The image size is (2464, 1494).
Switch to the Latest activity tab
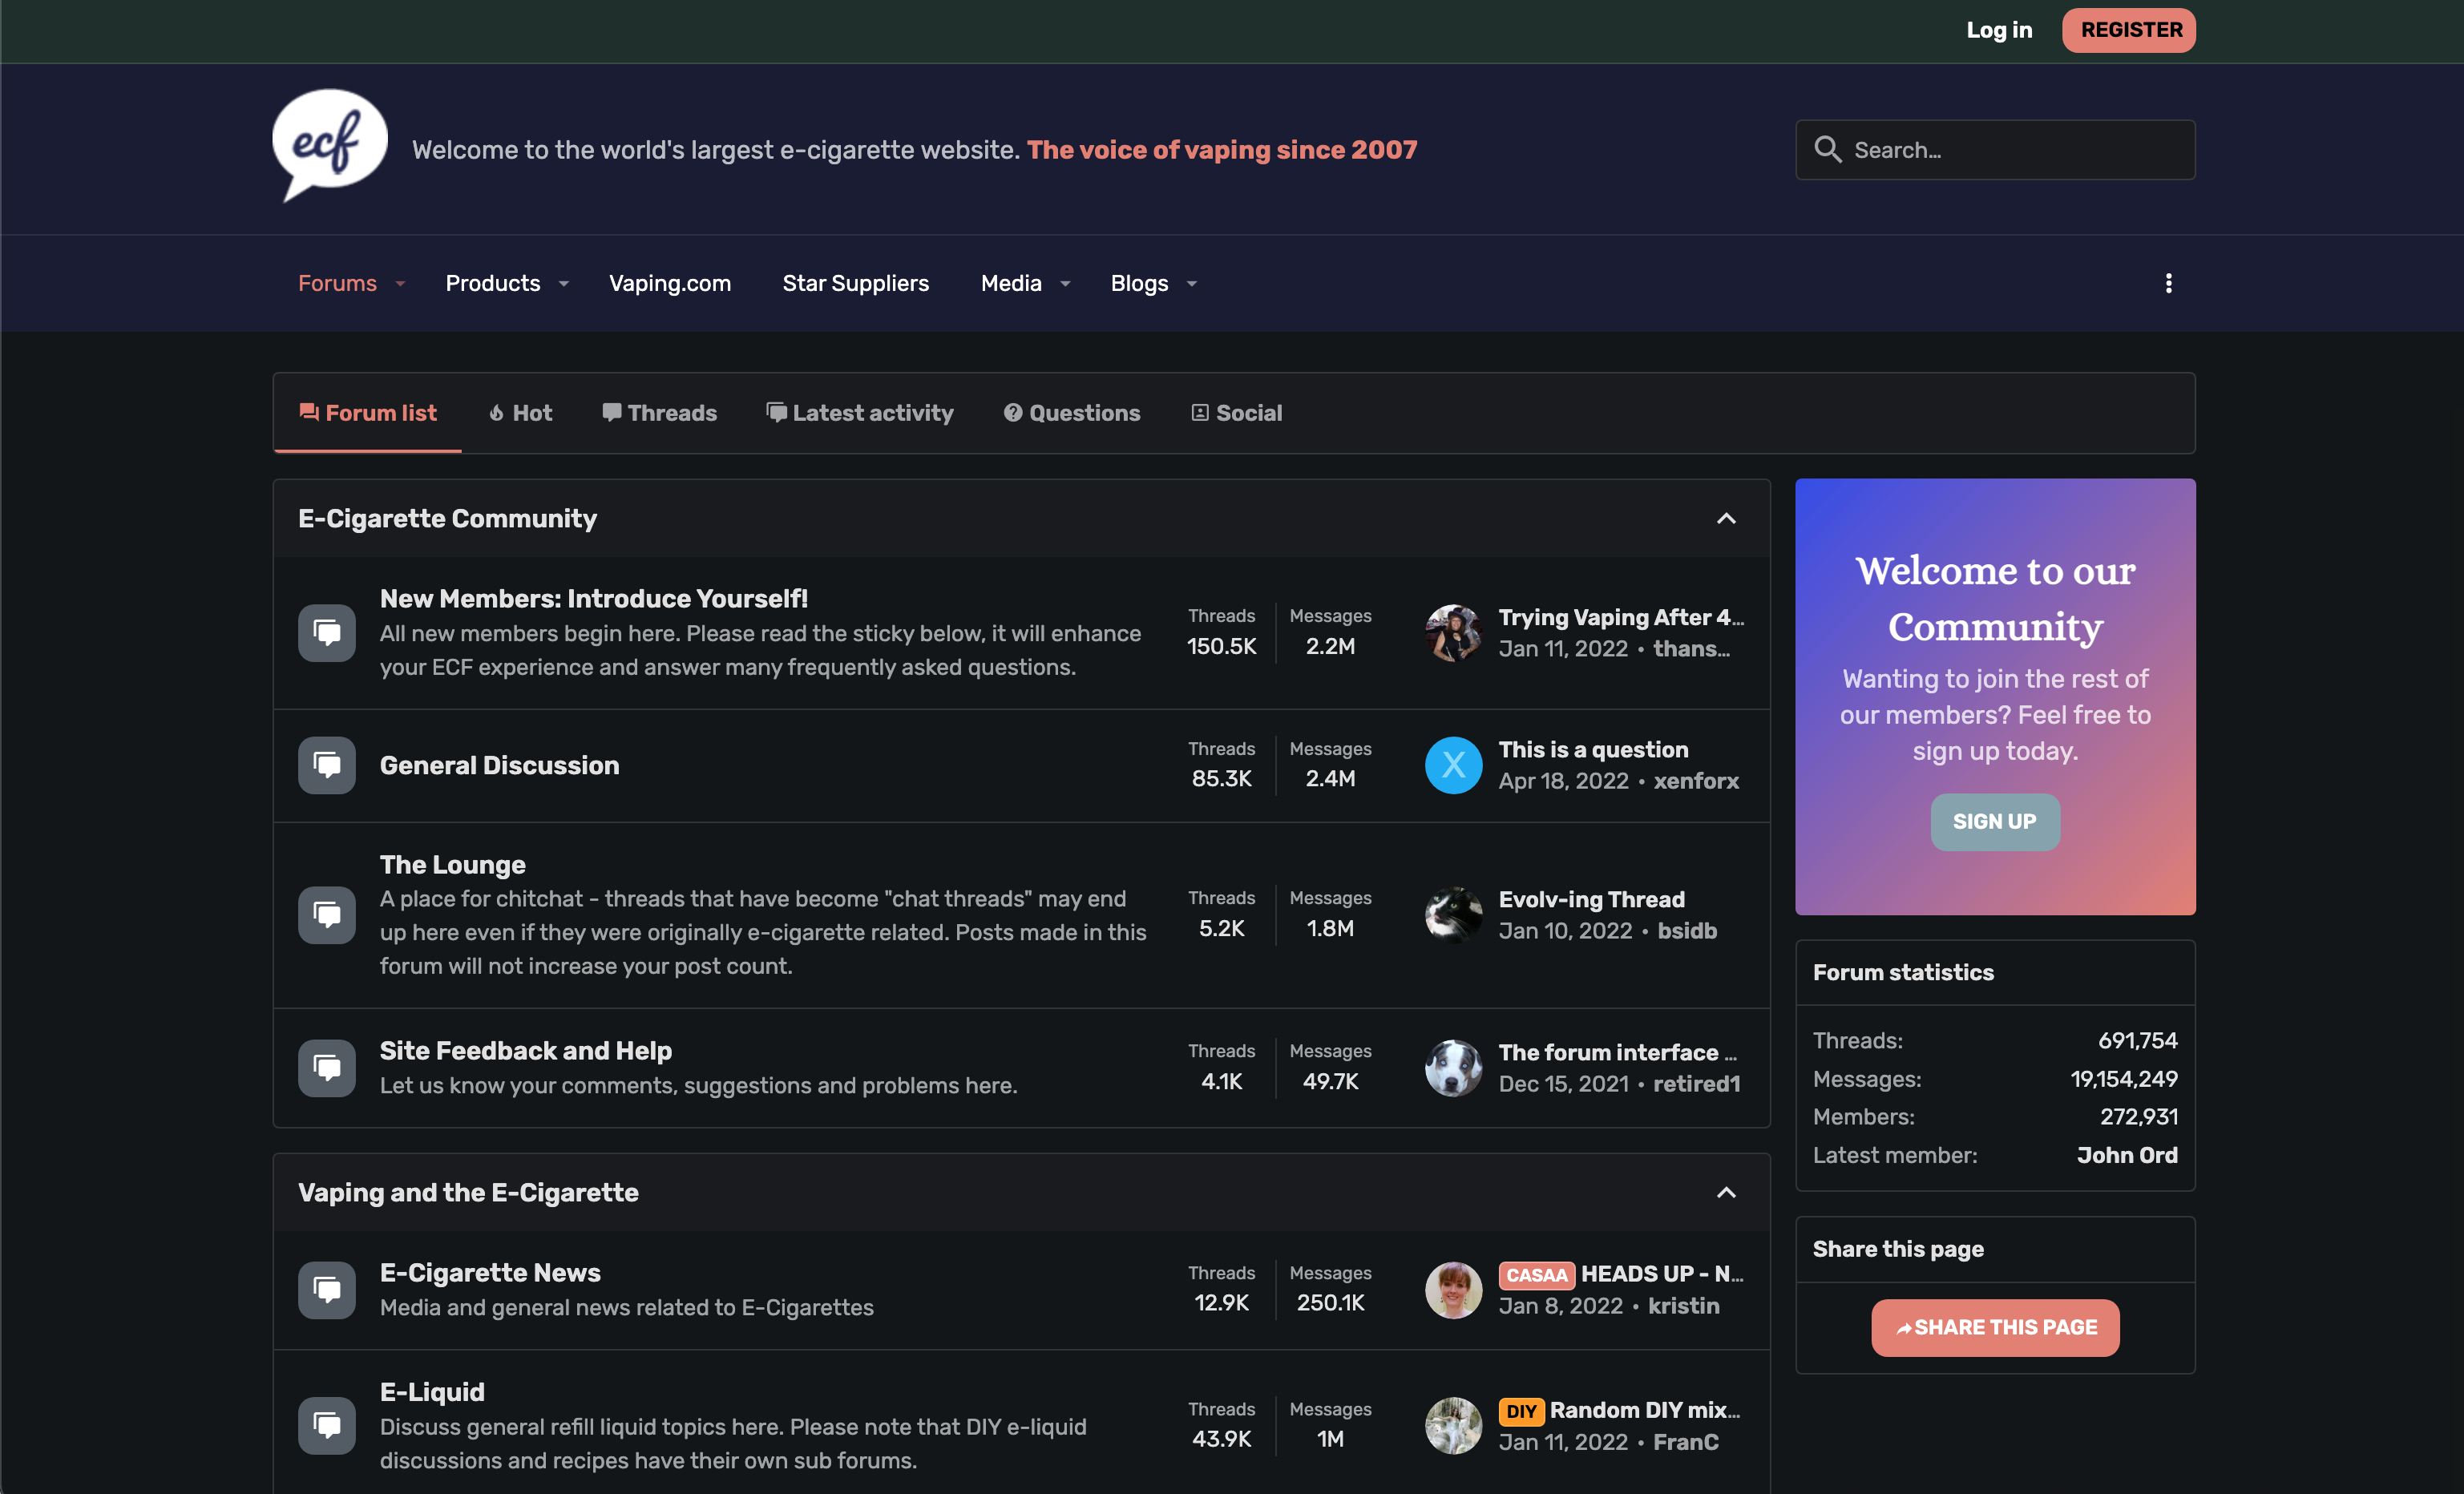click(x=860, y=413)
